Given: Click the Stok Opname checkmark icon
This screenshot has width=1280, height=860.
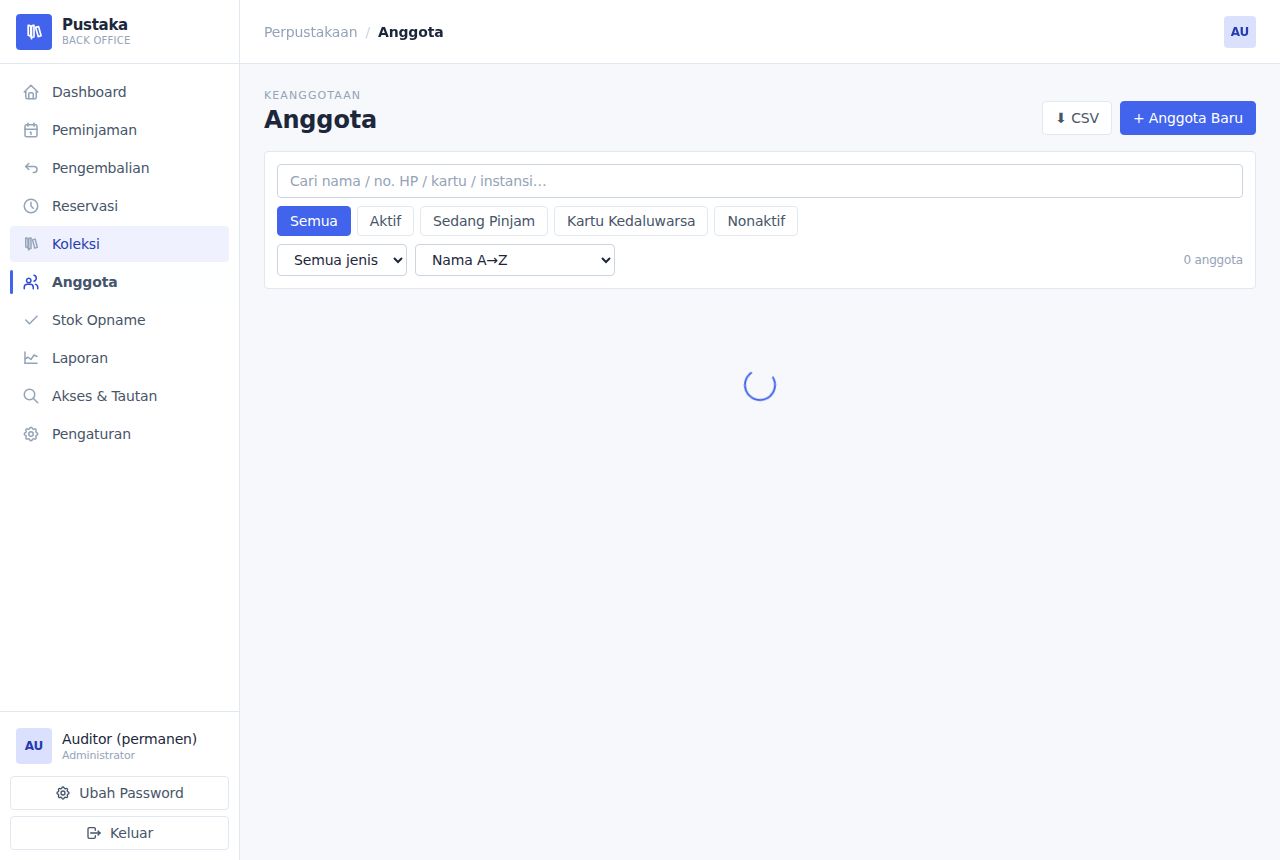Looking at the screenshot, I should pyautogui.click(x=31, y=320).
